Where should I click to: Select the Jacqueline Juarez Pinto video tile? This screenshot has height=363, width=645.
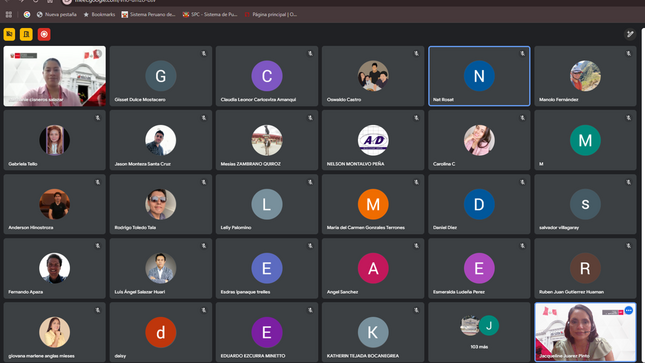(585, 332)
